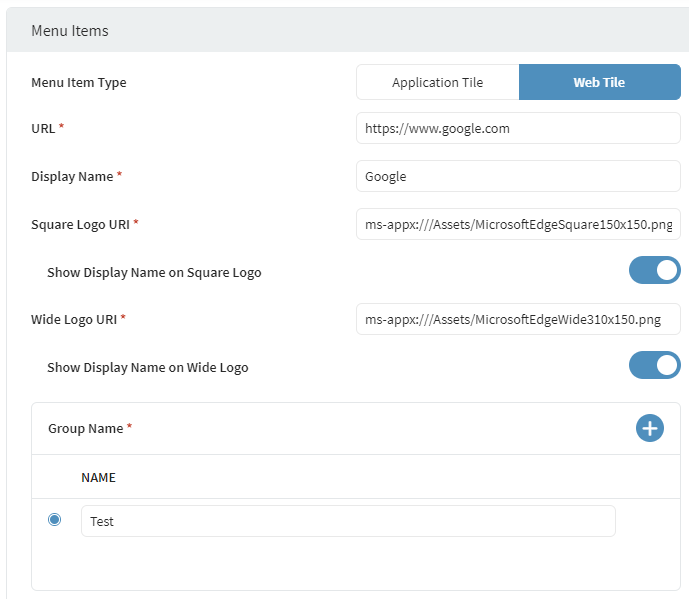Screen dimensions: 689x599
Task: Click the Square Logo URI text box
Action: click(x=518, y=224)
